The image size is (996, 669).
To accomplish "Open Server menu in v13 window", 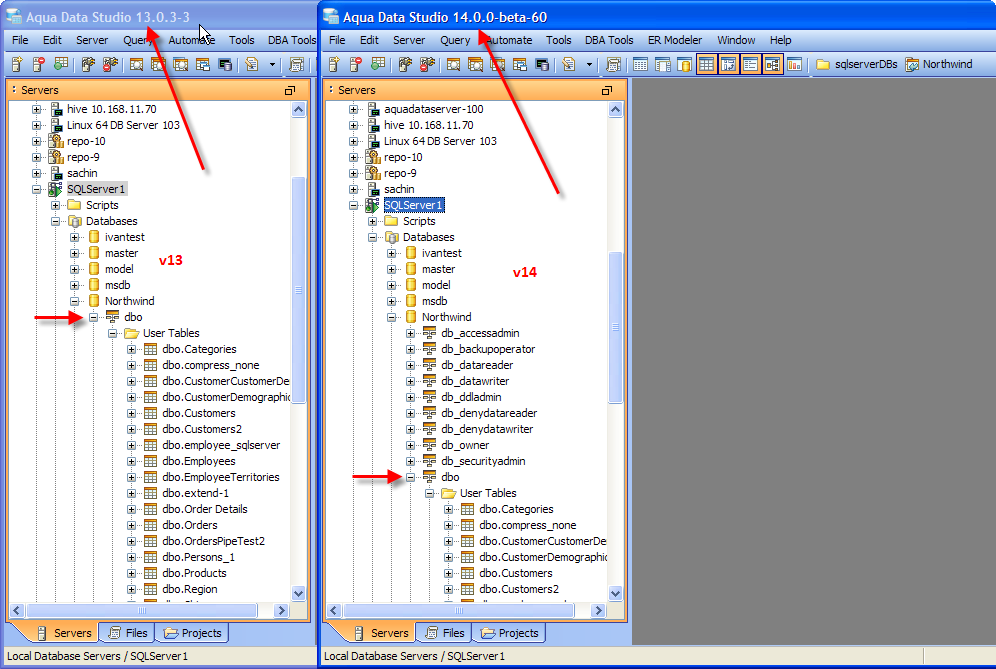I will point(92,40).
